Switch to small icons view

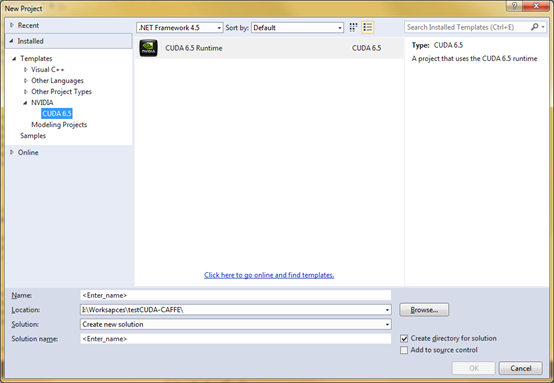[x=353, y=27]
